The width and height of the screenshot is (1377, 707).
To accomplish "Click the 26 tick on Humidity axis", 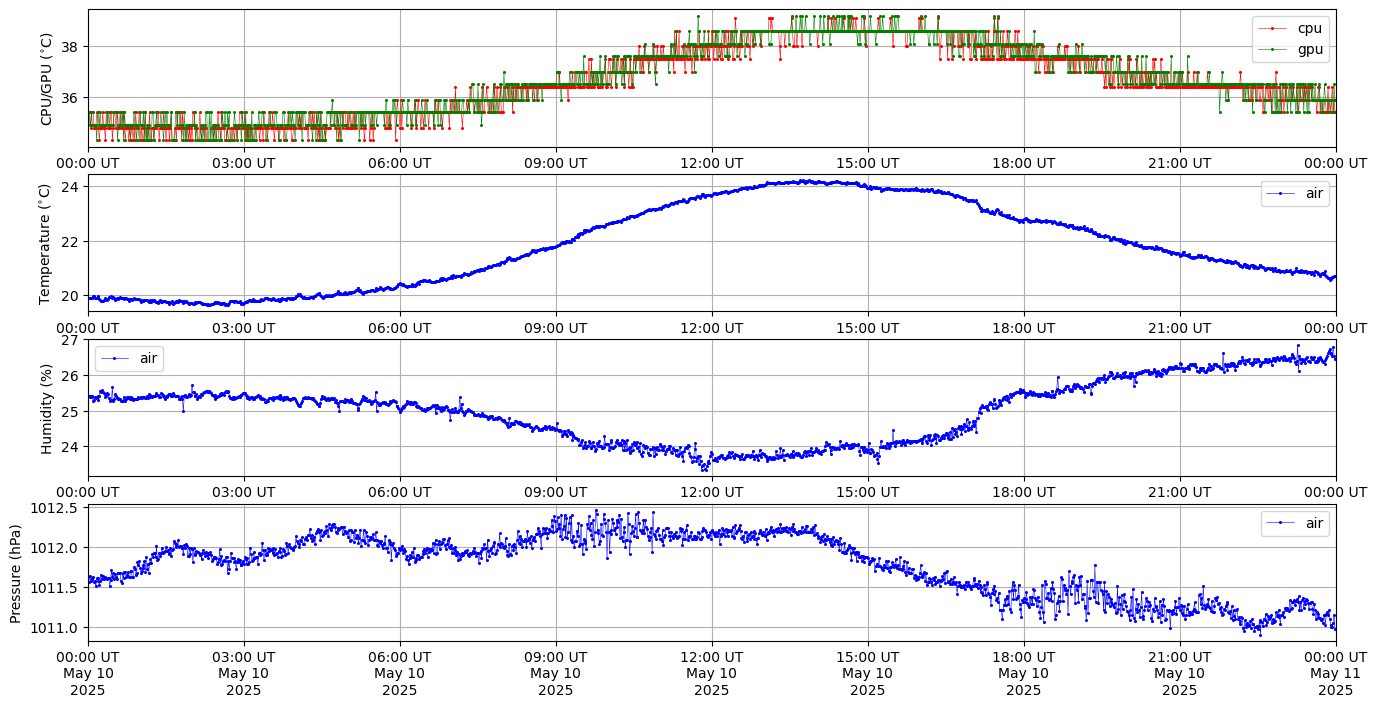I will coord(72,375).
